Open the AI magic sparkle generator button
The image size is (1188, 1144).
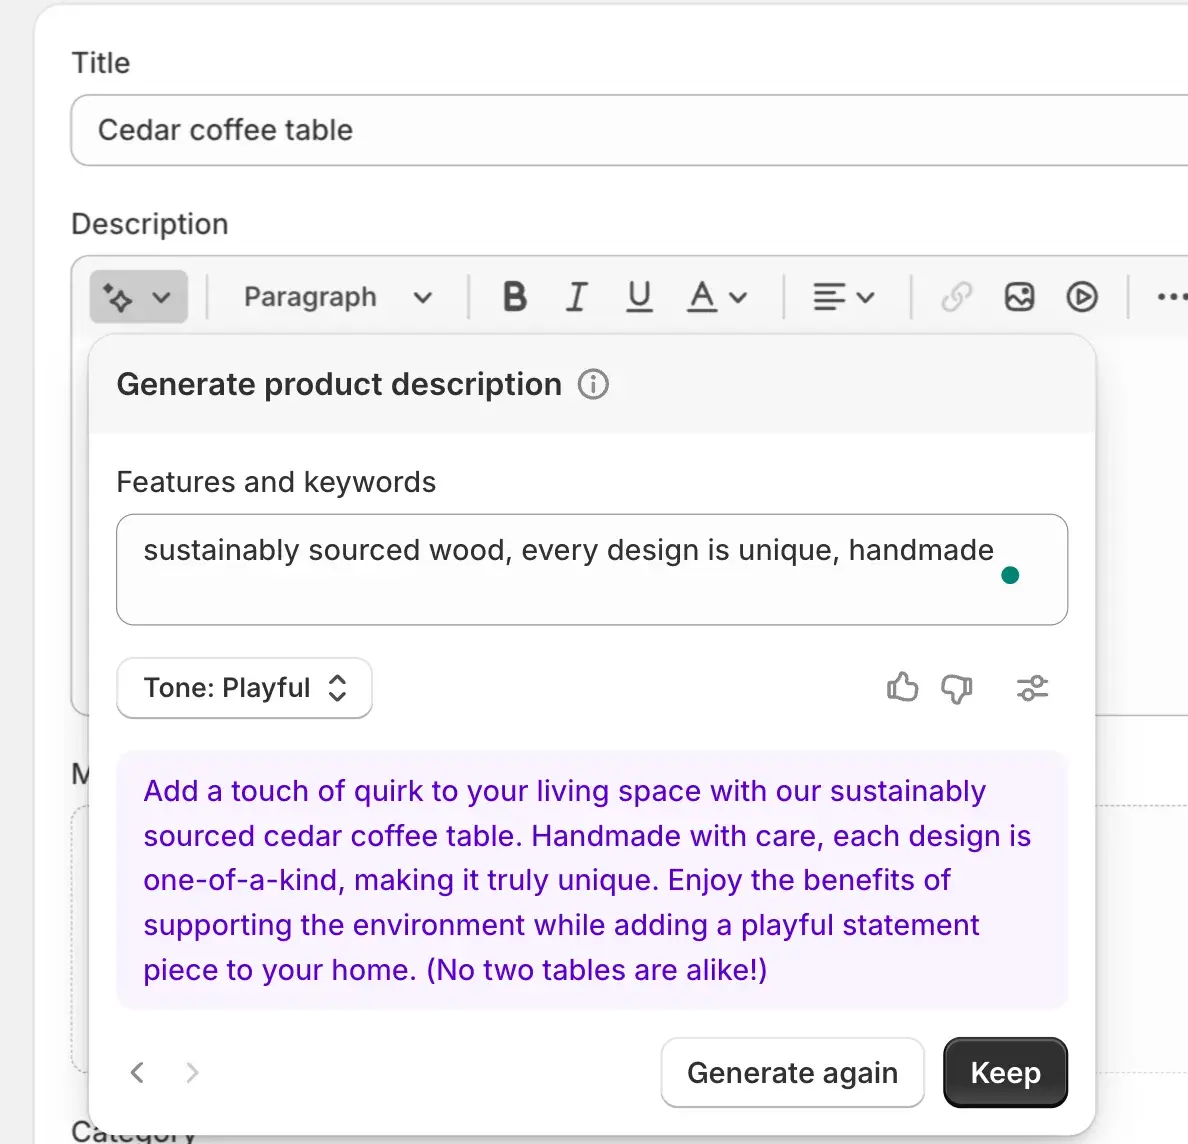[138, 297]
